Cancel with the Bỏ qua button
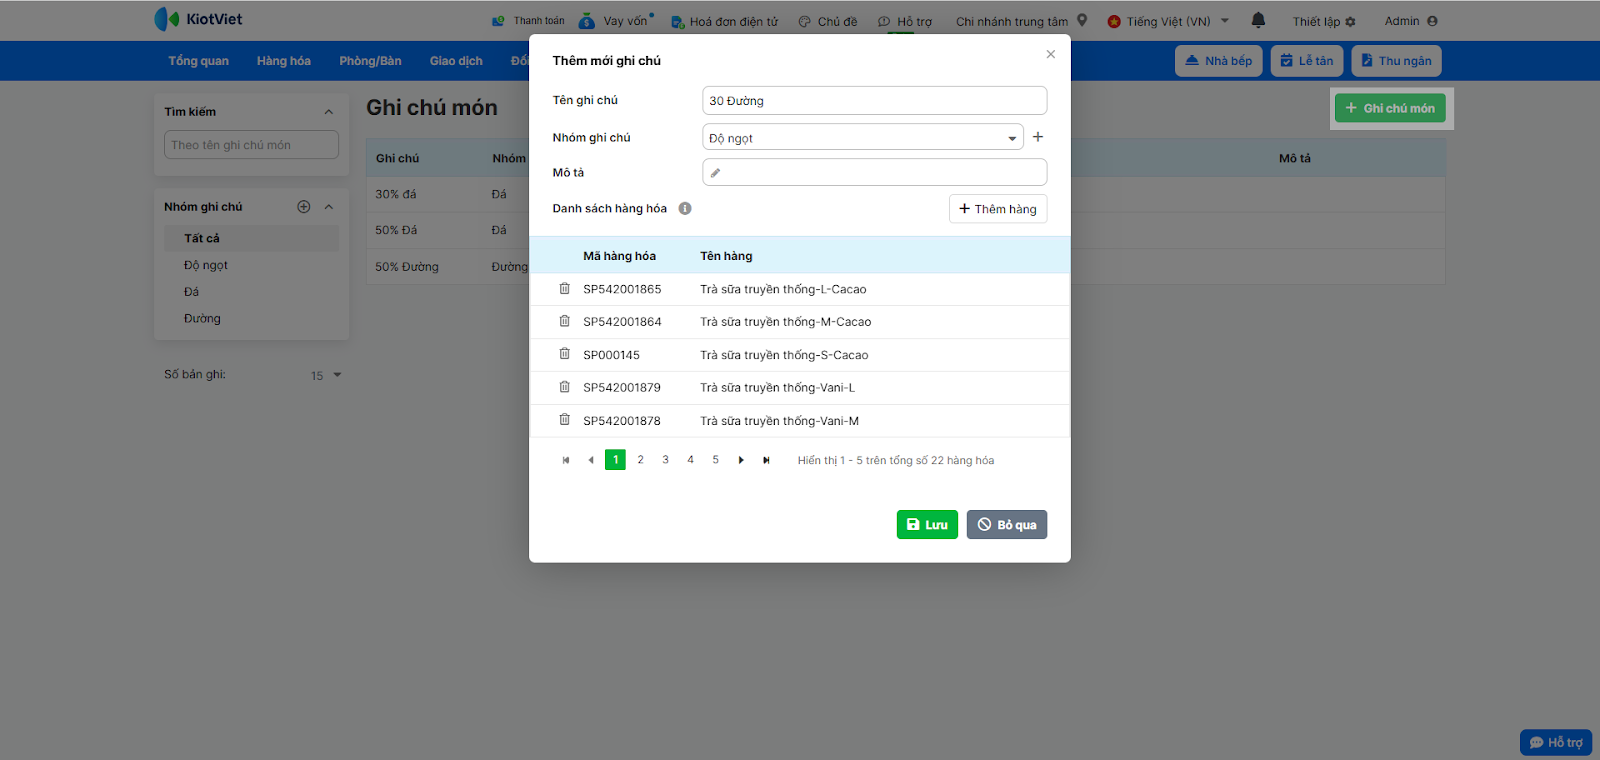 1007,525
